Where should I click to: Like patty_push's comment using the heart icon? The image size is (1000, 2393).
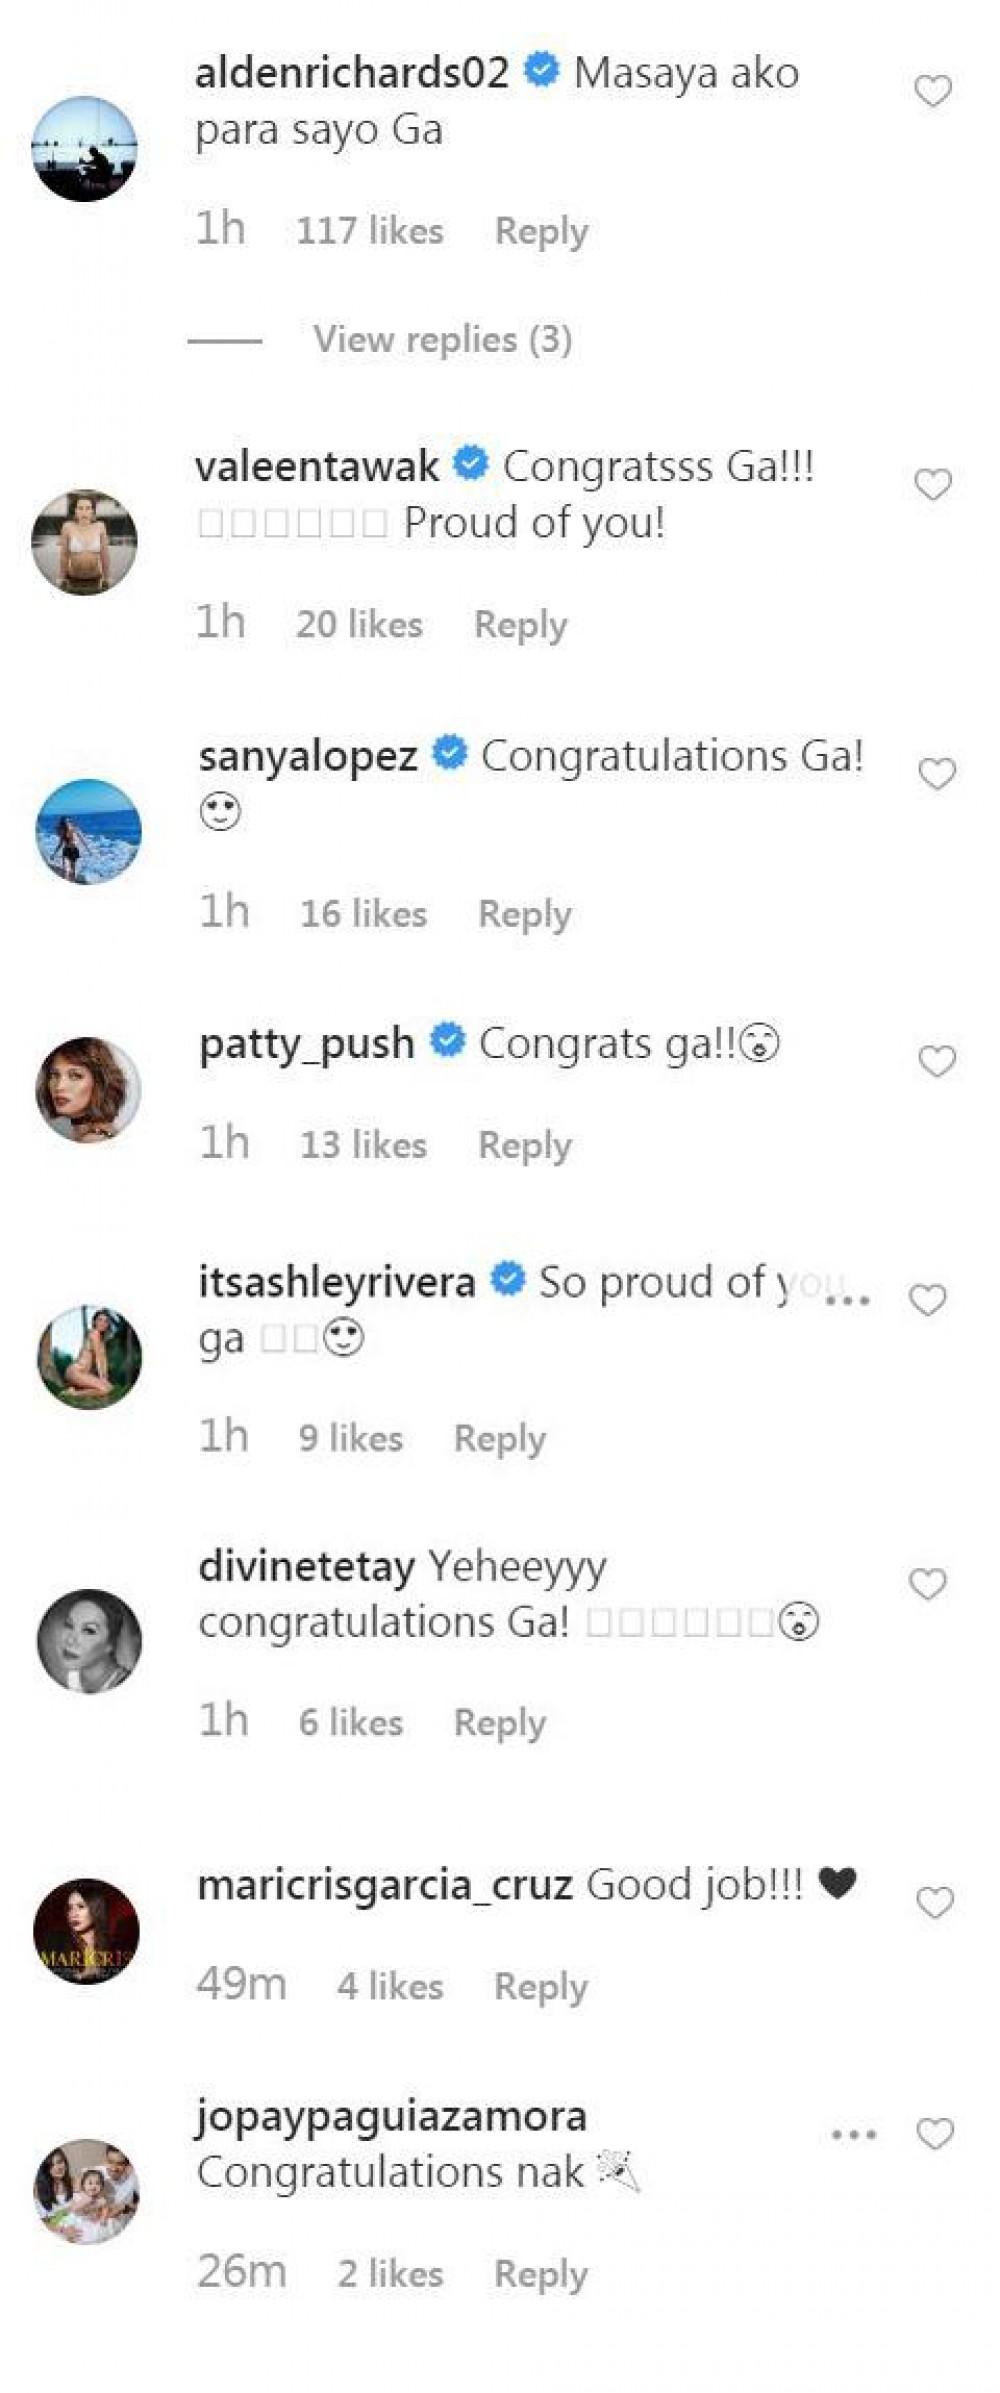point(936,1061)
